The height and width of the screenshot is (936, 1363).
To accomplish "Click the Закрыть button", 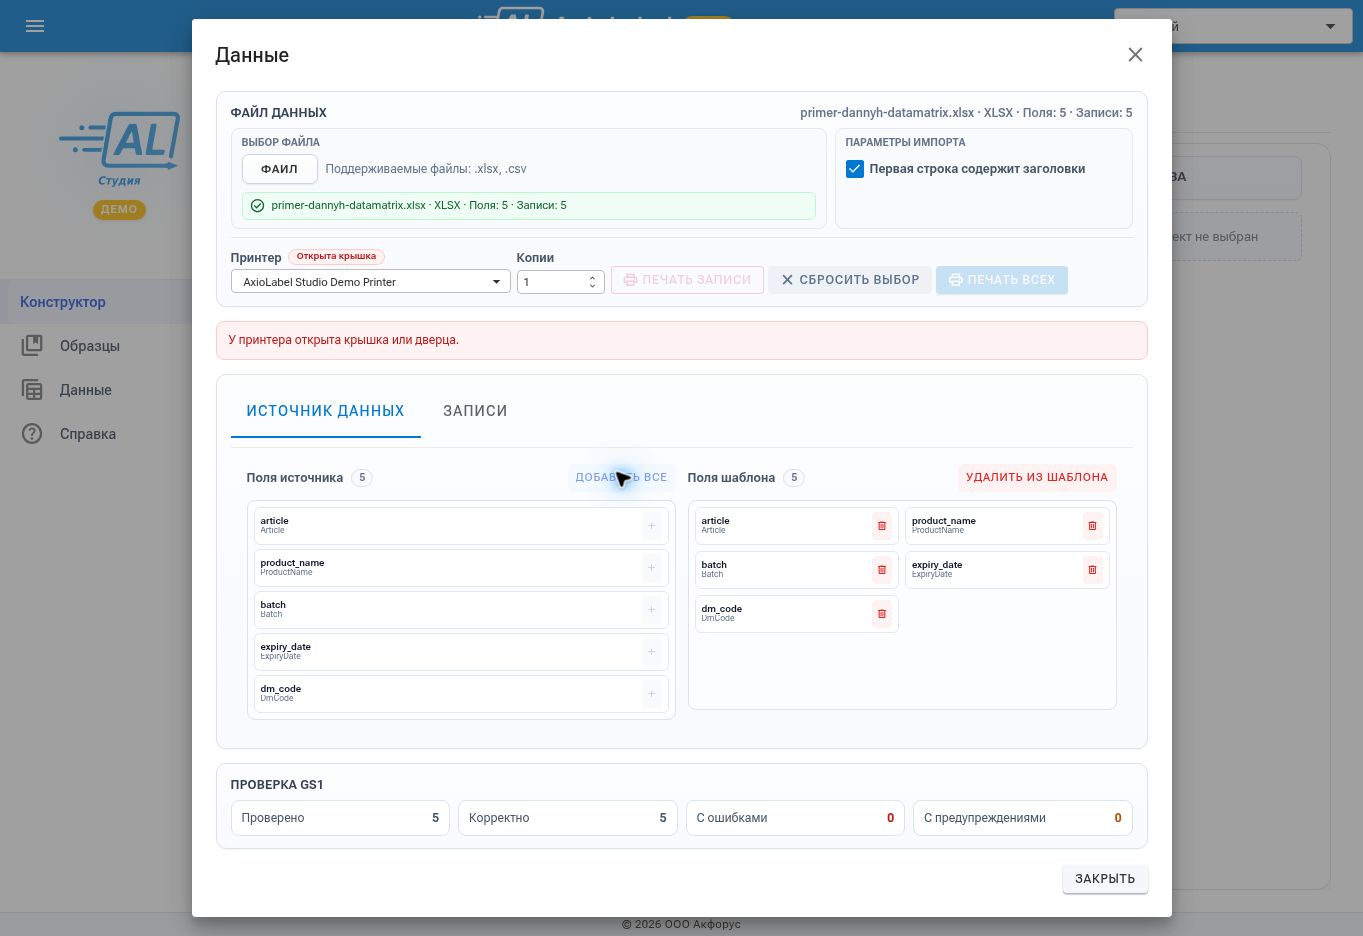I will tap(1105, 879).
